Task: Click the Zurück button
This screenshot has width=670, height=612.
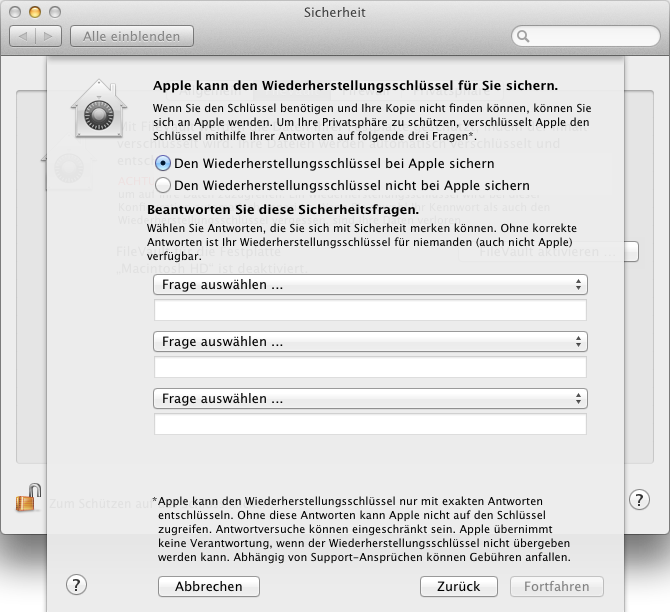Action: pos(458,586)
